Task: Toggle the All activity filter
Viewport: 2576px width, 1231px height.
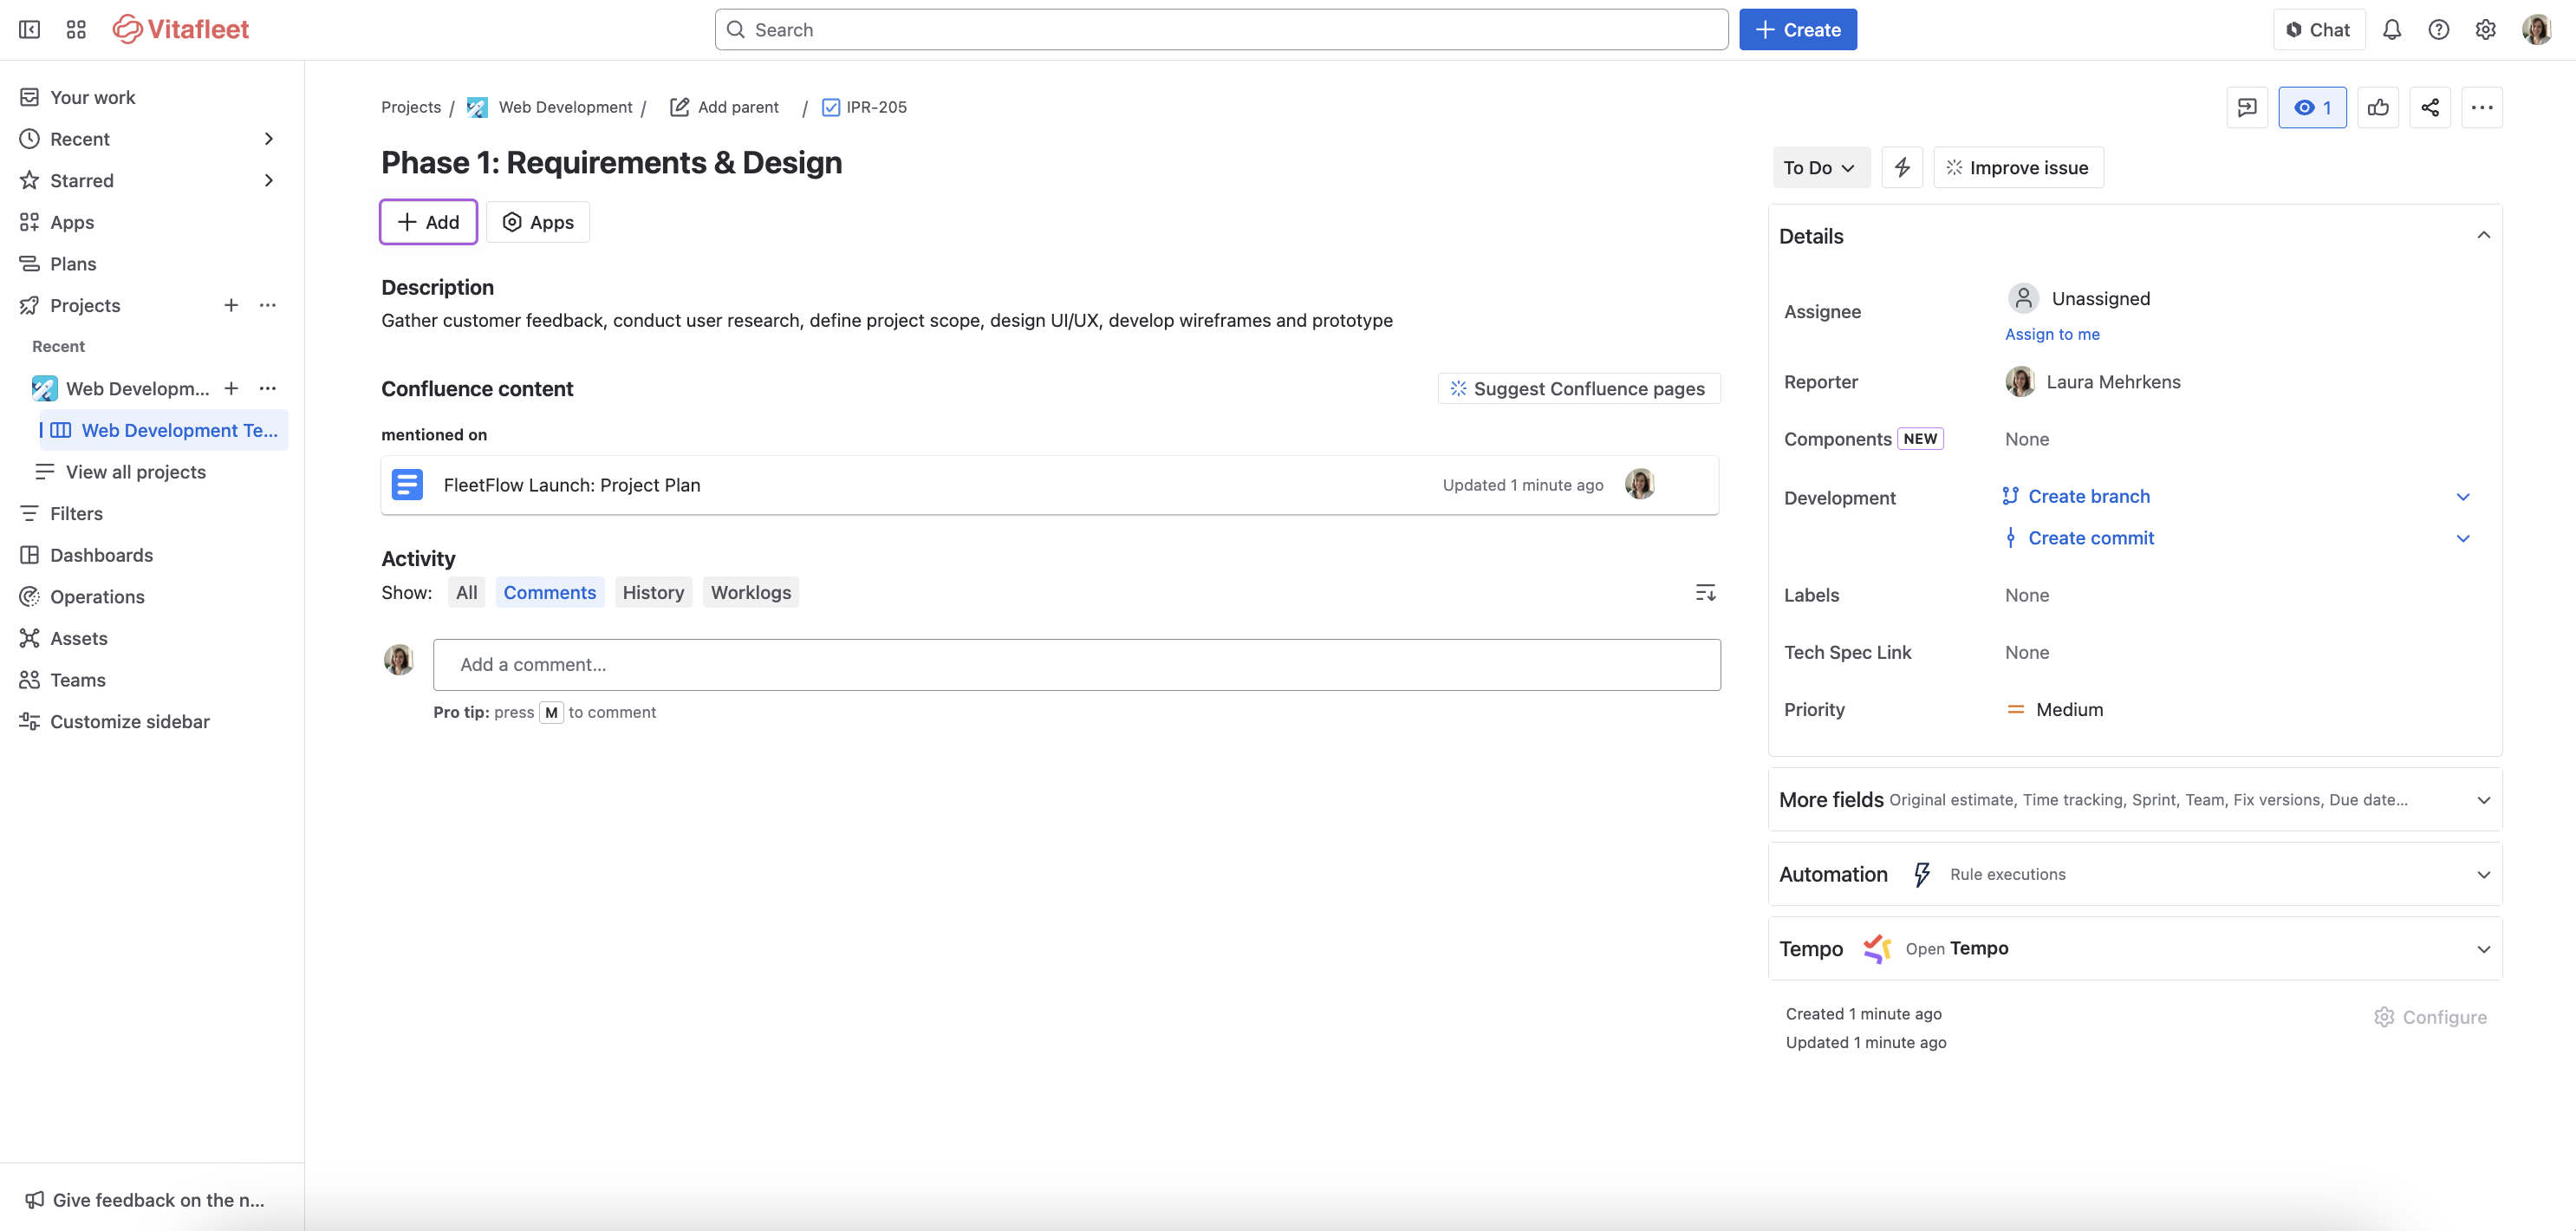Action: tap(466, 592)
